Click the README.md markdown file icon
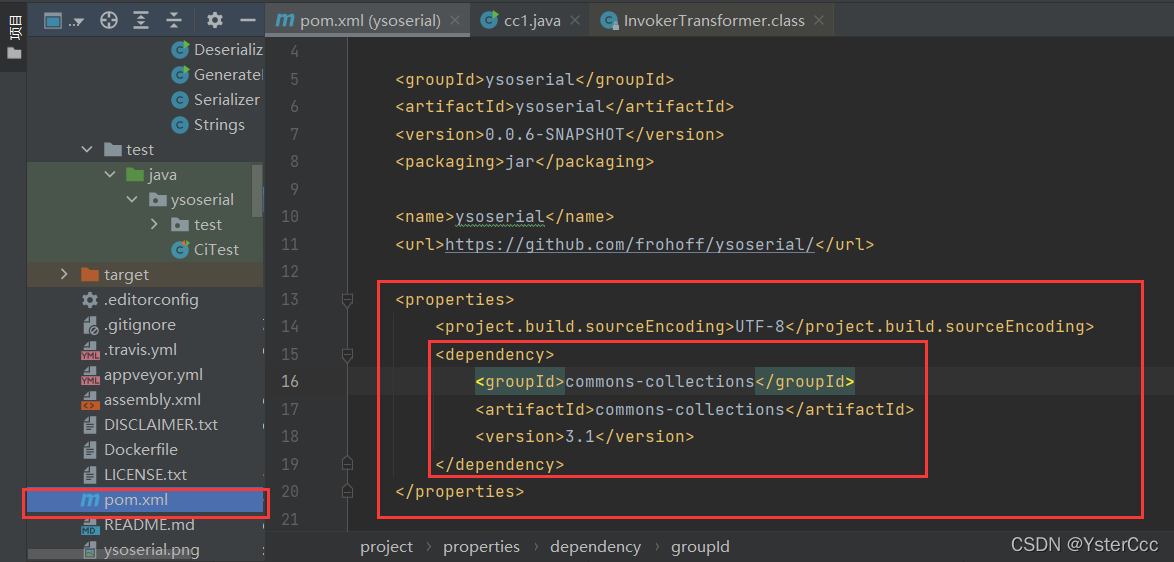Image resolution: width=1174 pixels, height=562 pixels. [x=90, y=525]
